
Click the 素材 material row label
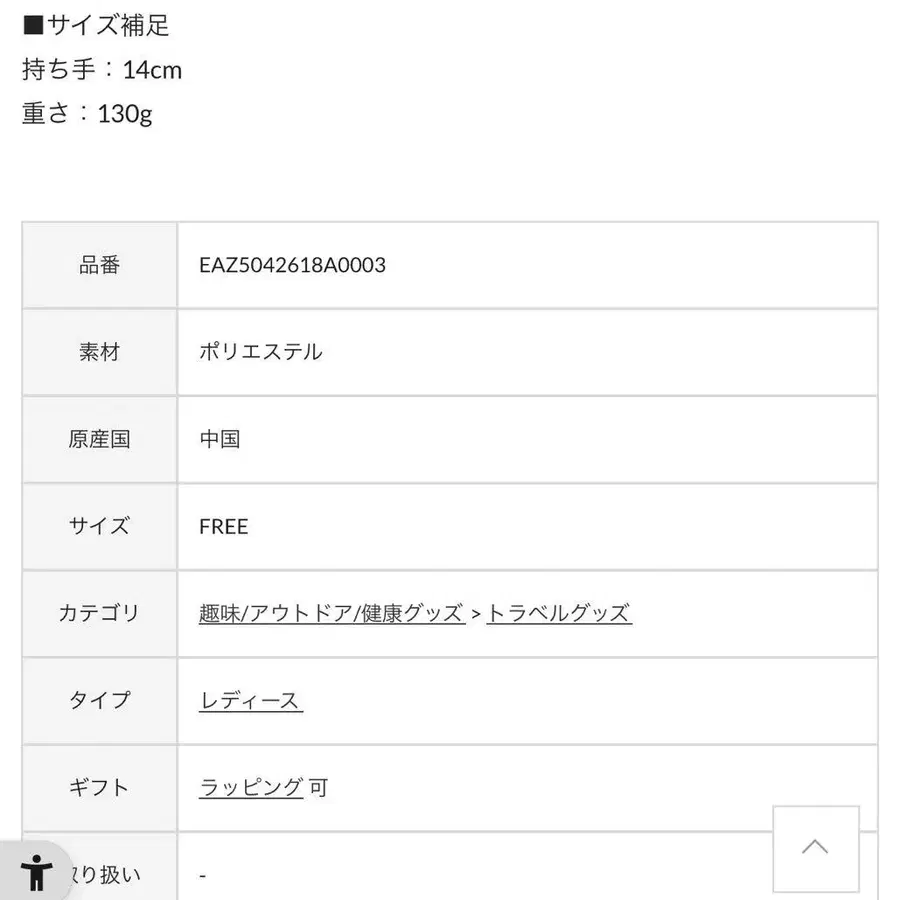(x=98, y=352)
